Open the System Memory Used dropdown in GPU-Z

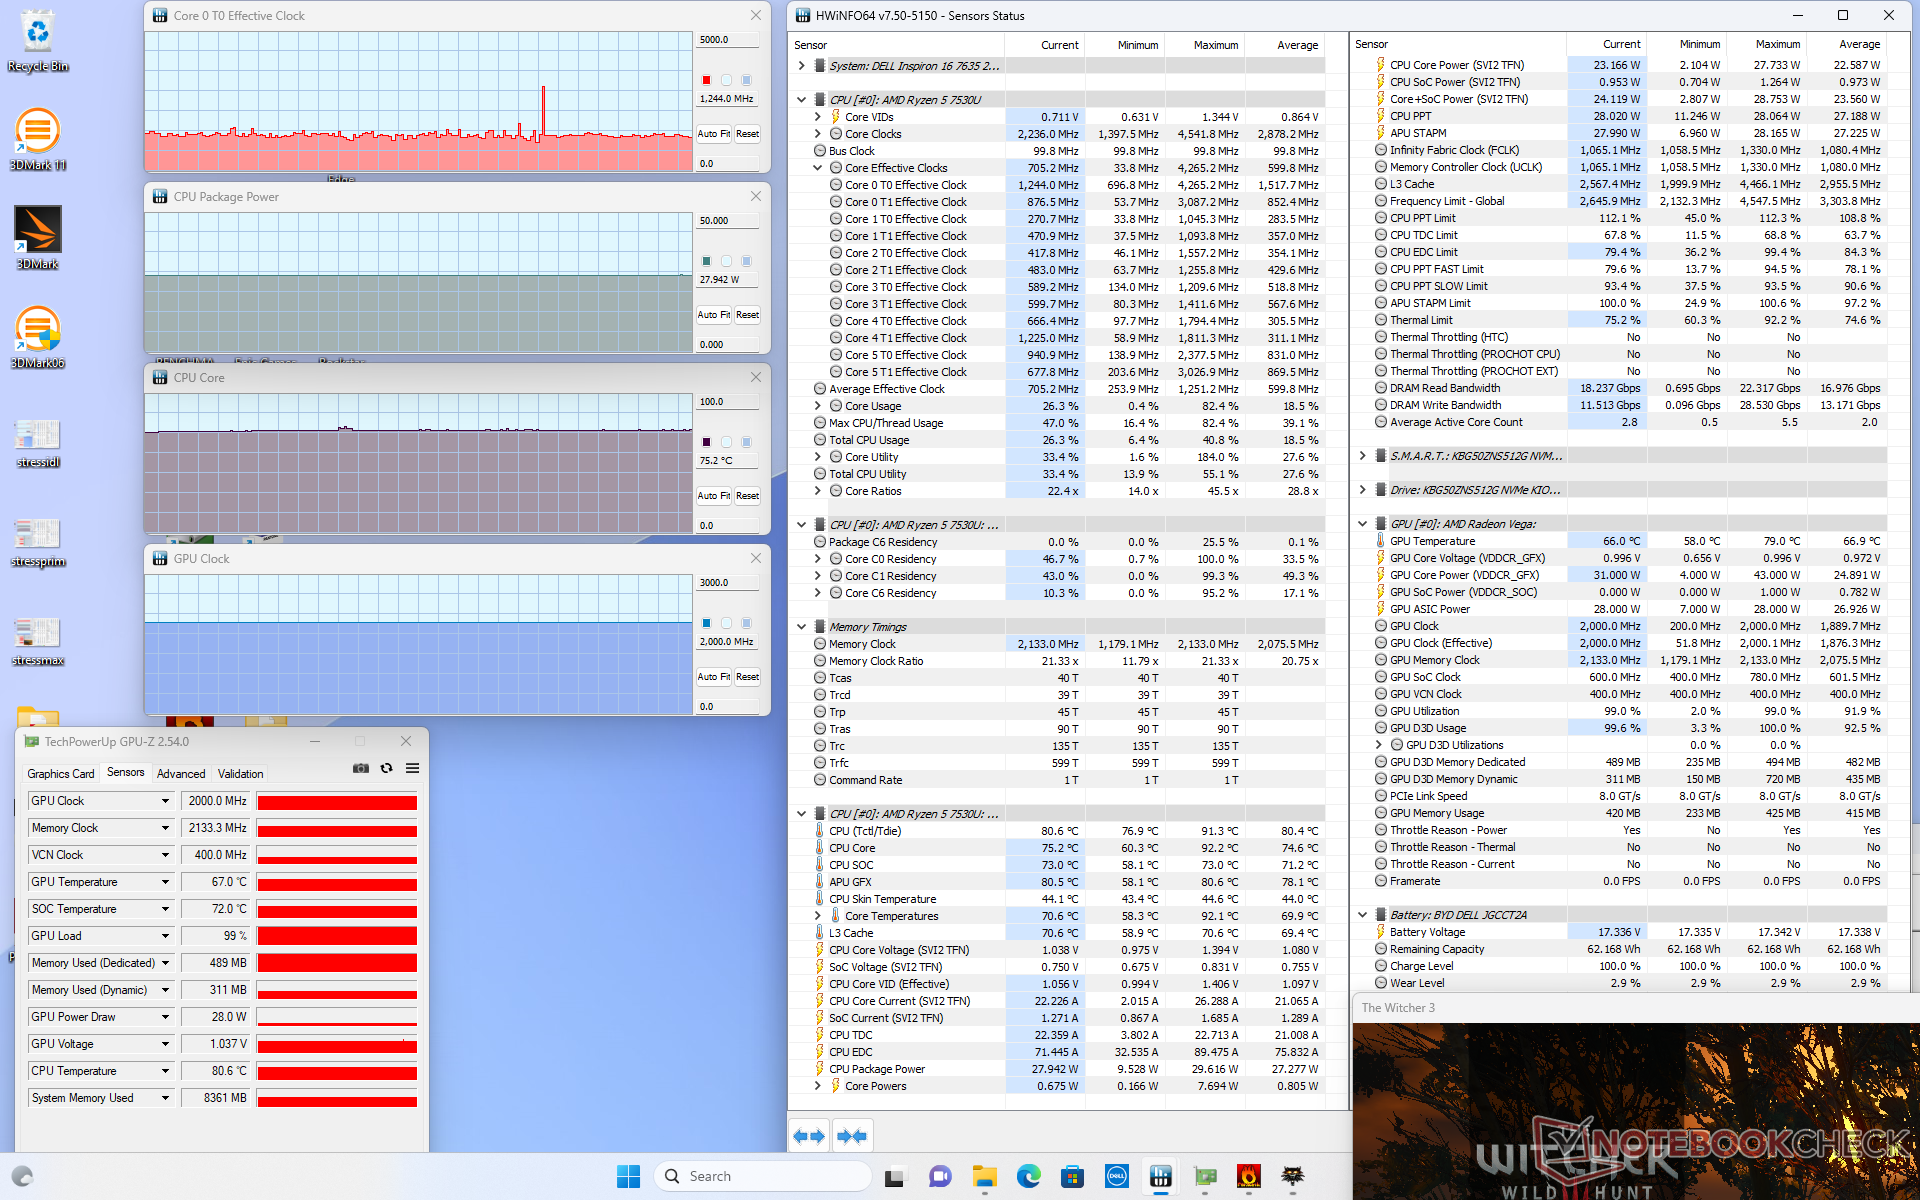click(165, 1098)
